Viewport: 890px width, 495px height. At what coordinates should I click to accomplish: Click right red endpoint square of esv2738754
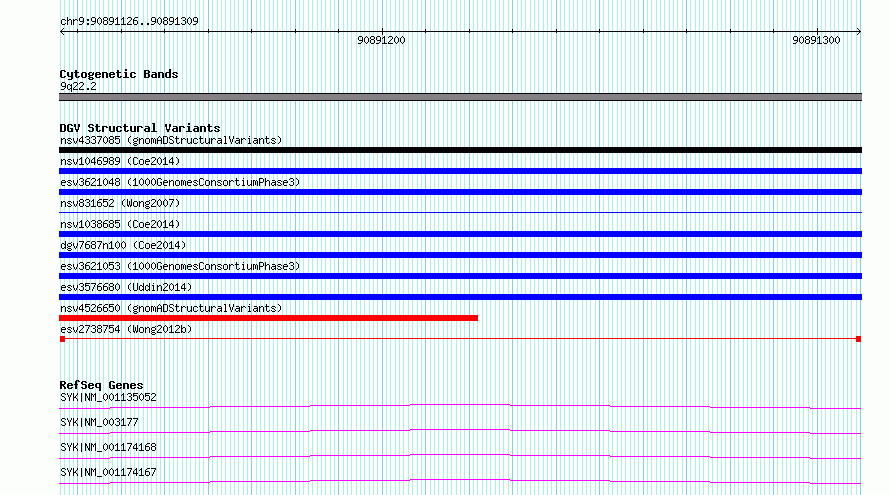858,339
